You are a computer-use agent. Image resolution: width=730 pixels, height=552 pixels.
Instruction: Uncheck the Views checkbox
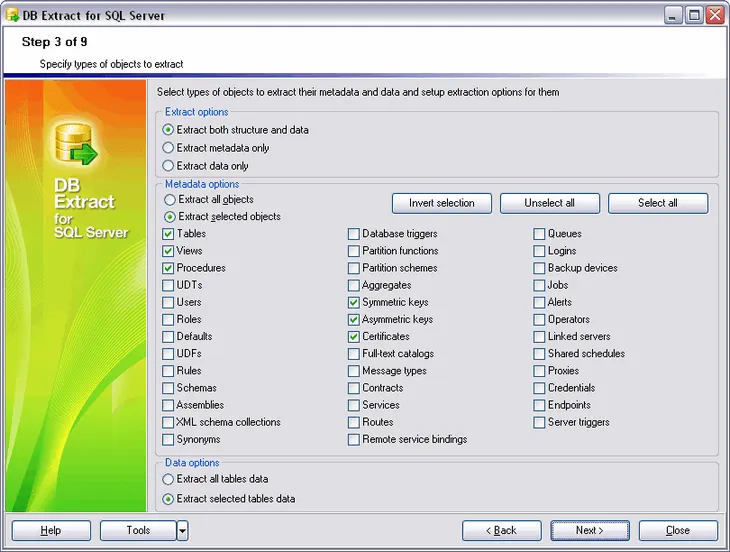click(x=168, y=251)
